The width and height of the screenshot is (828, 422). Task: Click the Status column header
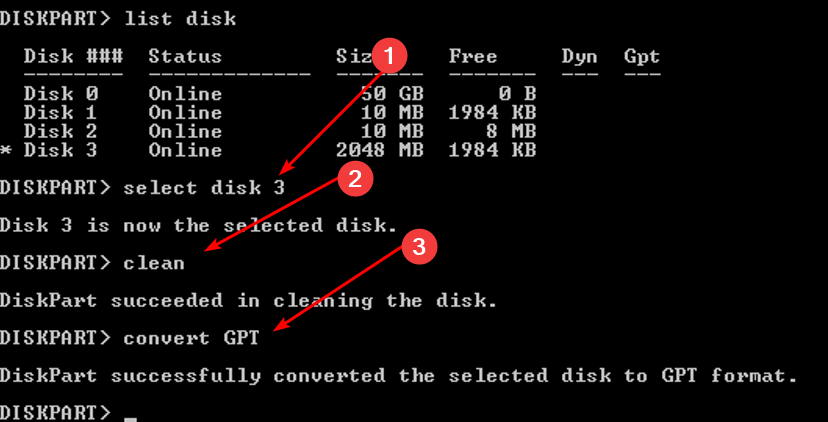(x=185, y=56)
